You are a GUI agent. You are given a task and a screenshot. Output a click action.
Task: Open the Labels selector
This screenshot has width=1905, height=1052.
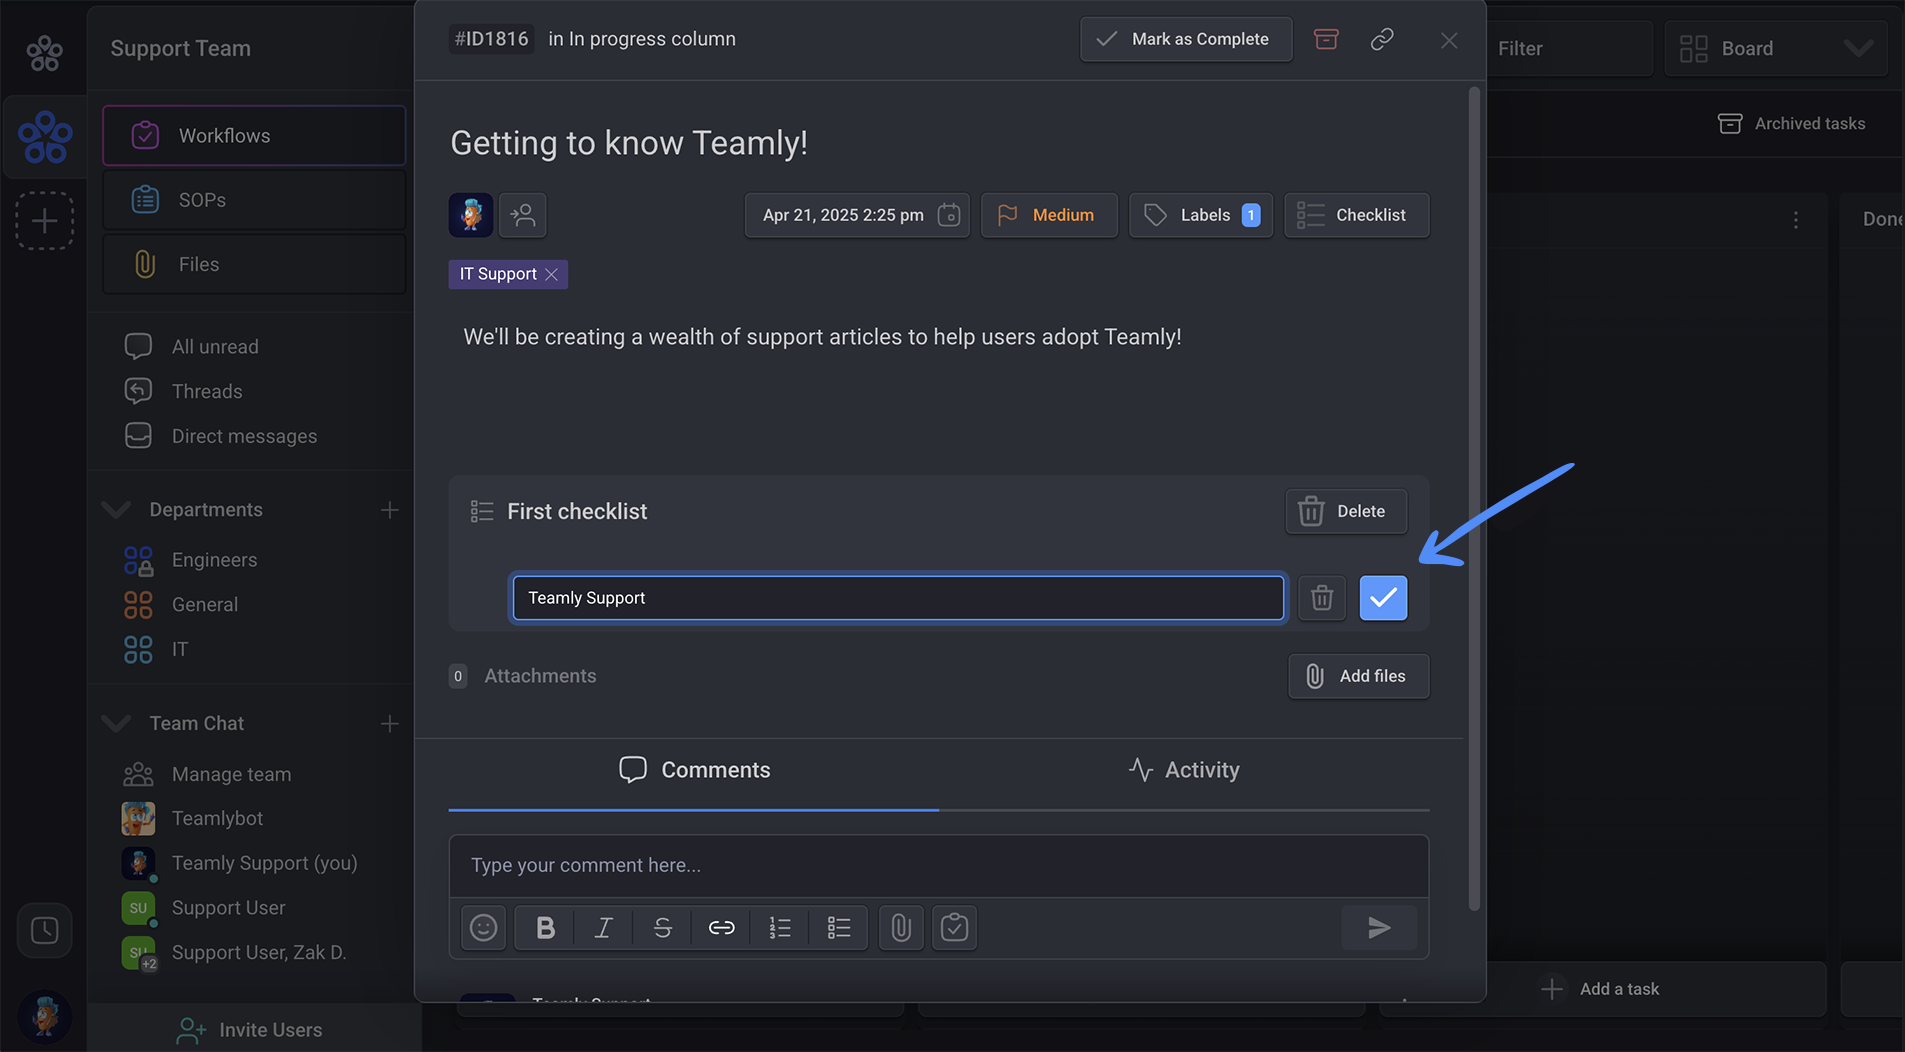pos(1200,215)
